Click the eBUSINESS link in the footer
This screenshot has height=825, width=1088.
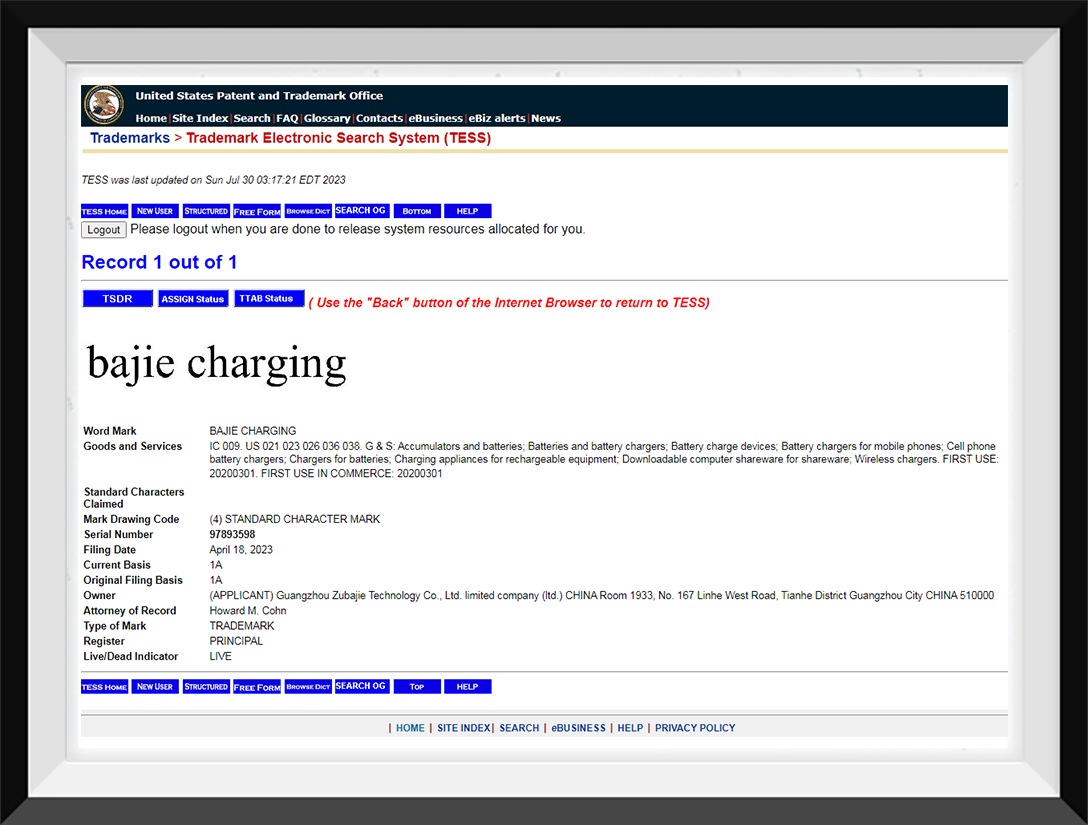(578, 728)
